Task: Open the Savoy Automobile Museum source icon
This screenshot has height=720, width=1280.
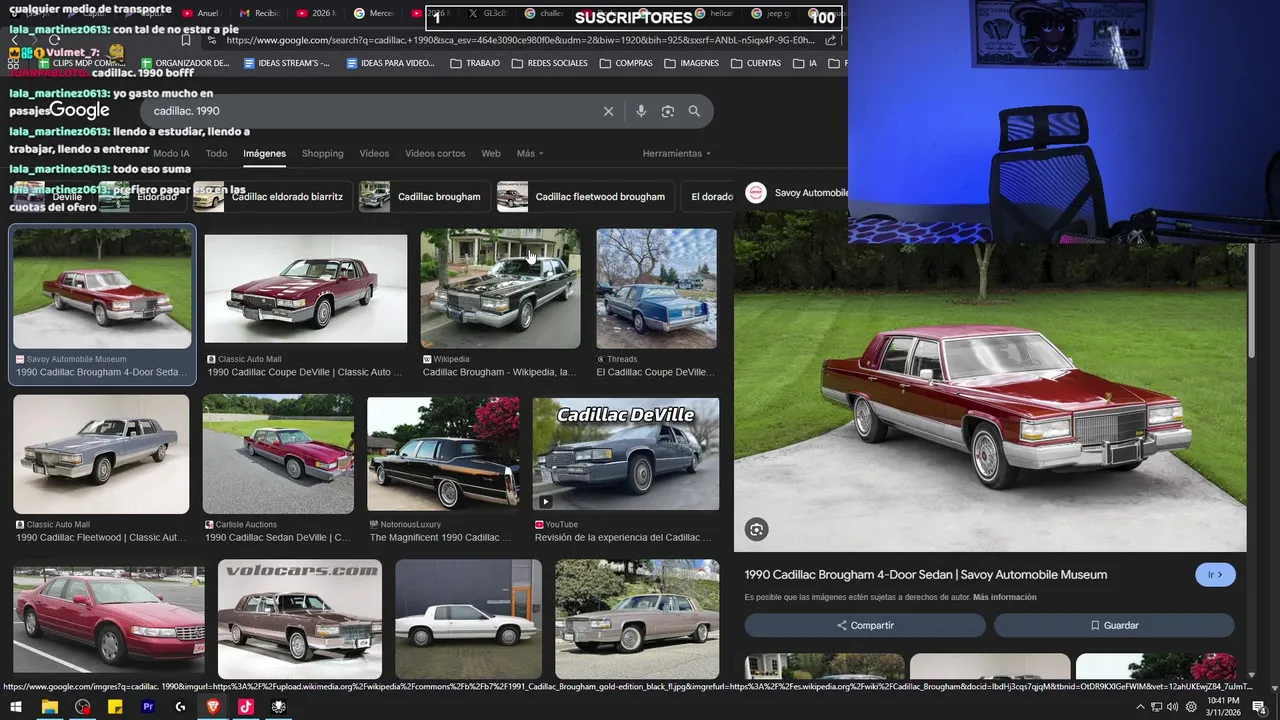Action: click(x=757, y=192)
